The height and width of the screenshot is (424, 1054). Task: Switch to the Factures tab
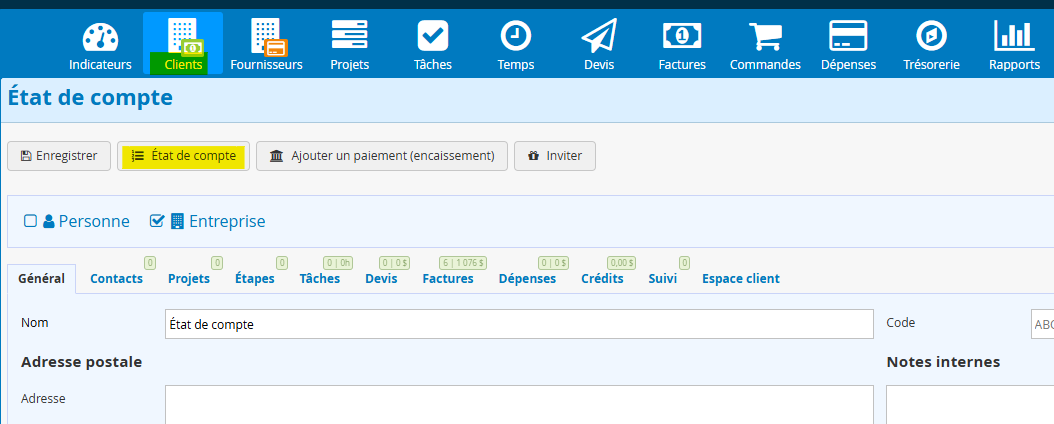(x=448, y=279)
